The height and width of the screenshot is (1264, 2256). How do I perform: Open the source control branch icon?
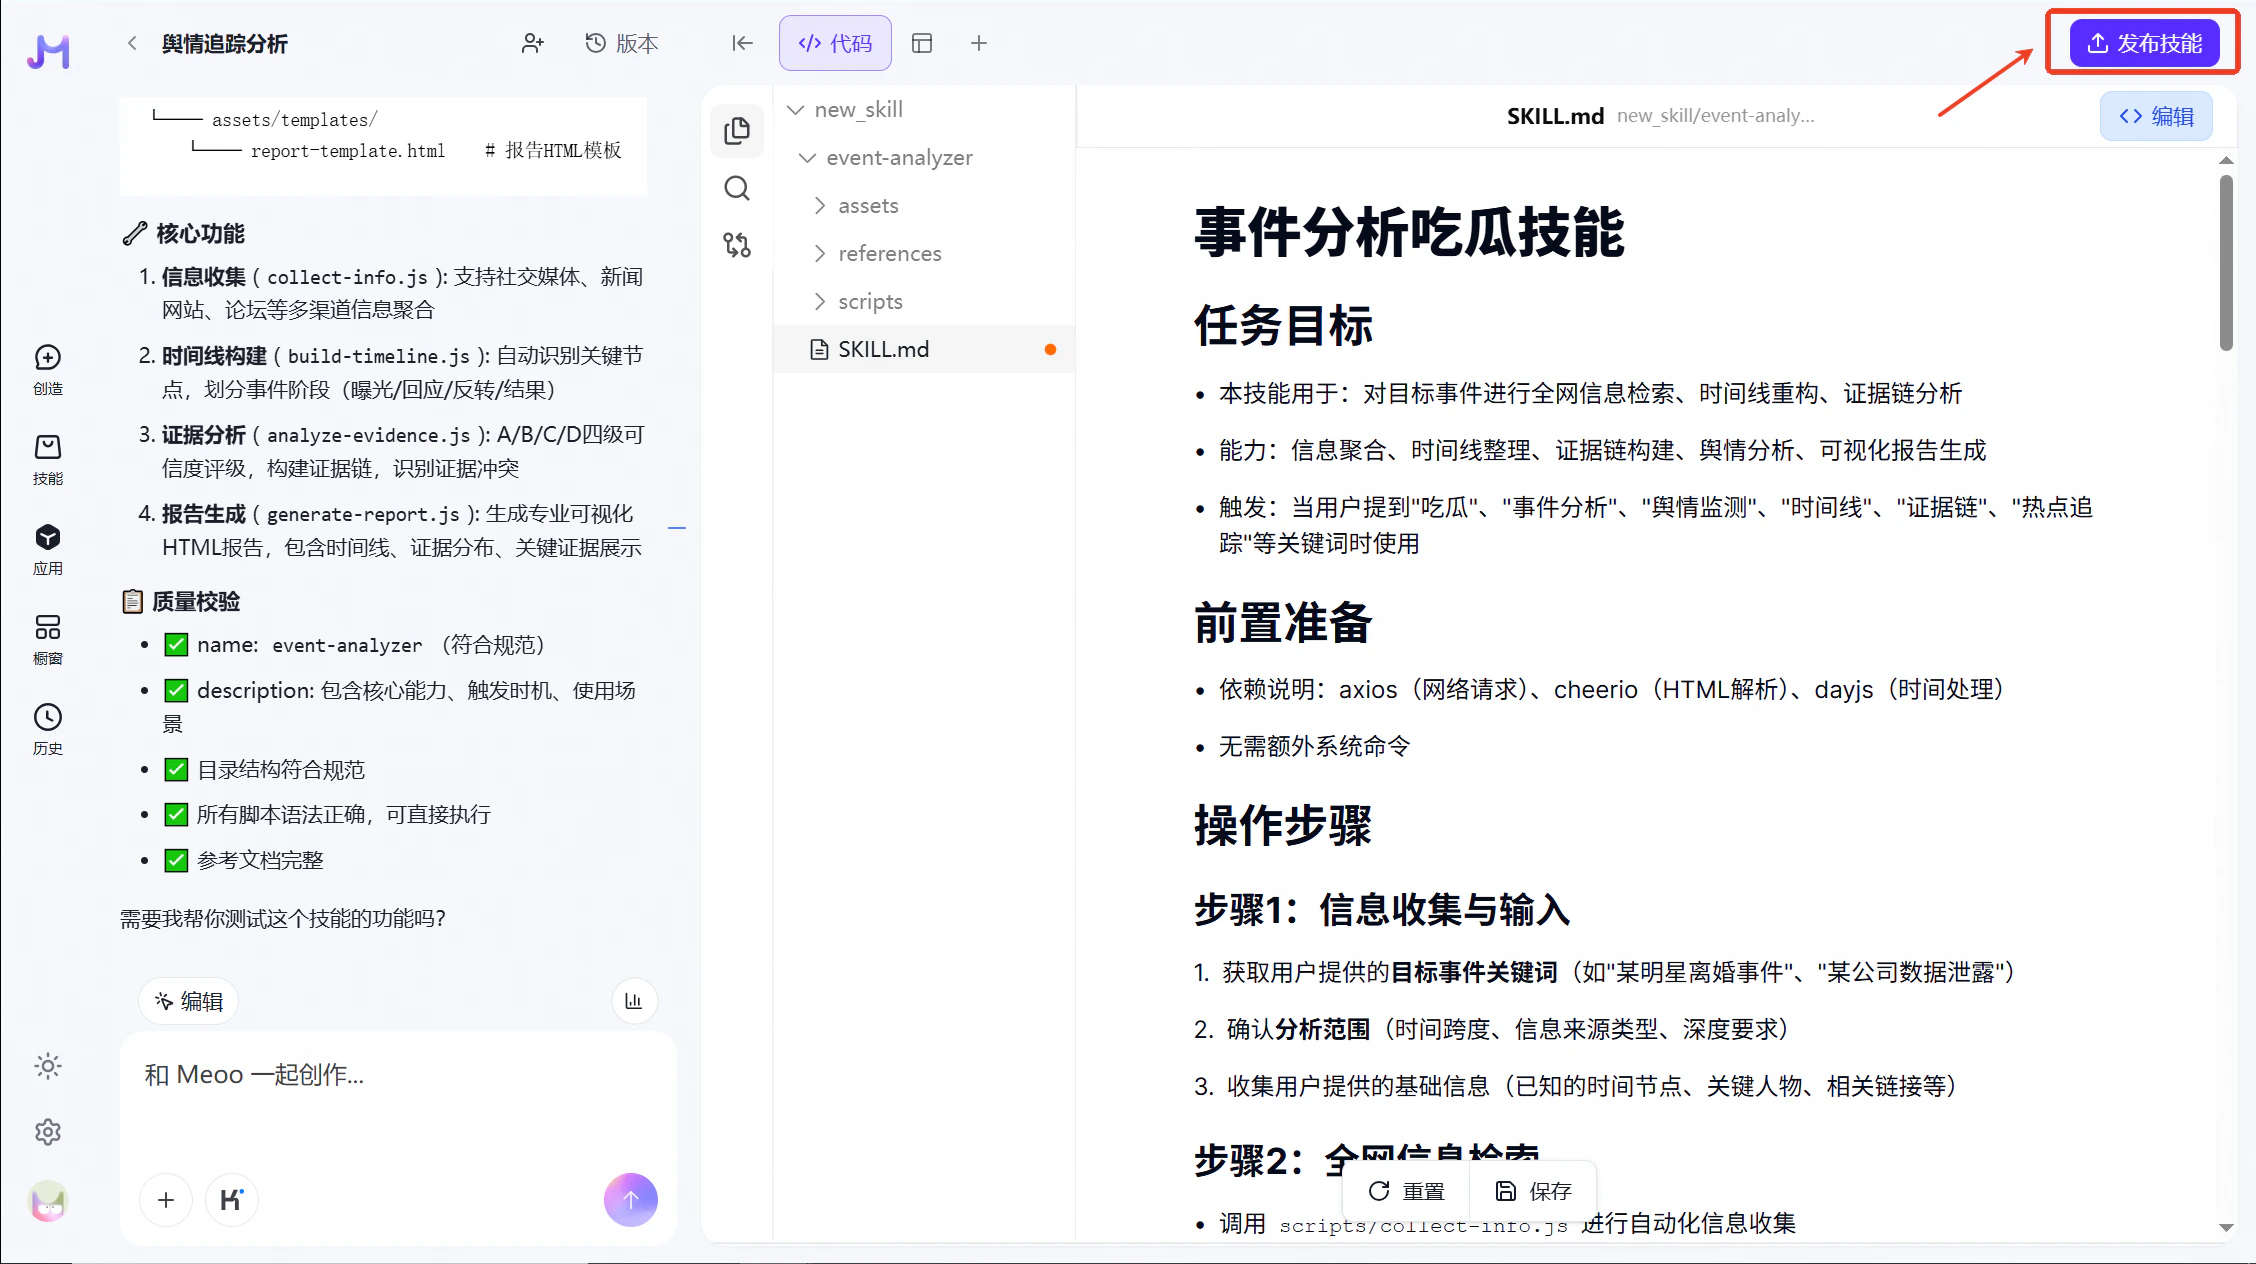[737, 245]
